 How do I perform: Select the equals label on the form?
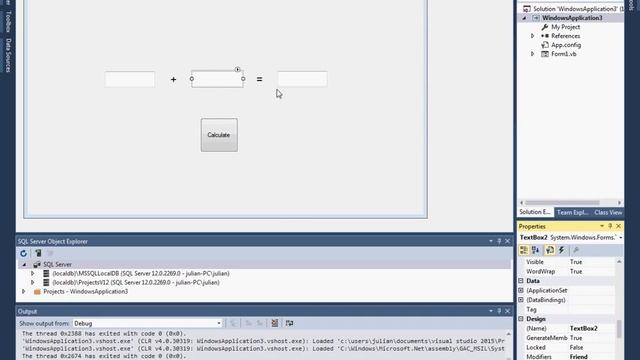260,80
